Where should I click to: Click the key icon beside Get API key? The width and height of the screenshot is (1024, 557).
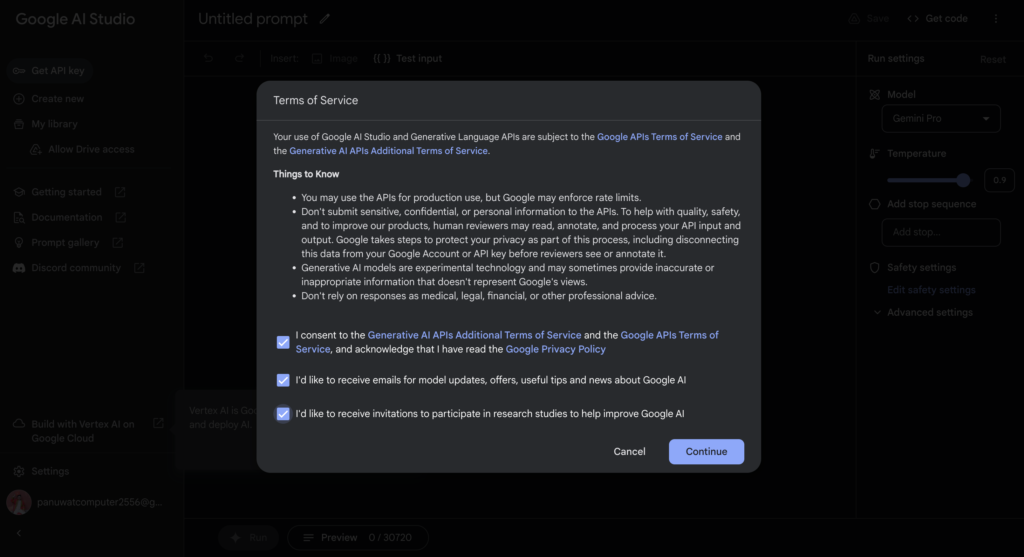coord(19,71)
